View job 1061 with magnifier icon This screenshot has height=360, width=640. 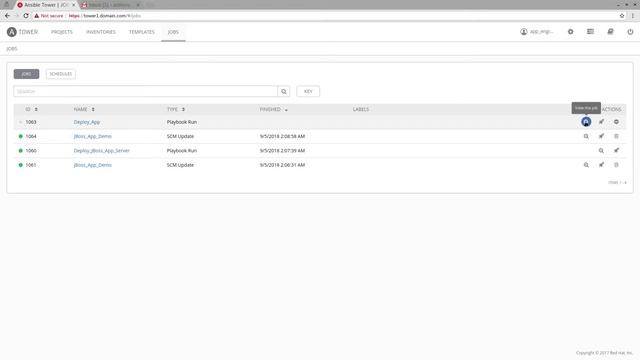(586, 165)
